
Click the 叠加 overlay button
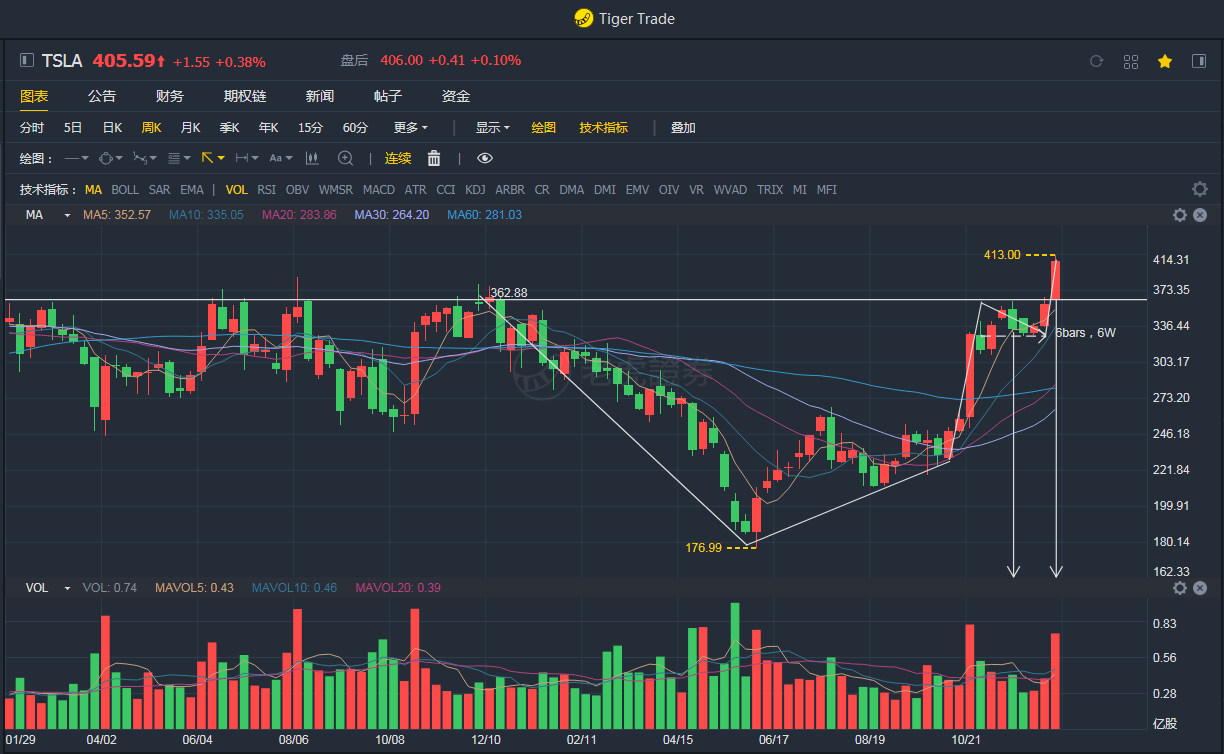pos(683,128)
